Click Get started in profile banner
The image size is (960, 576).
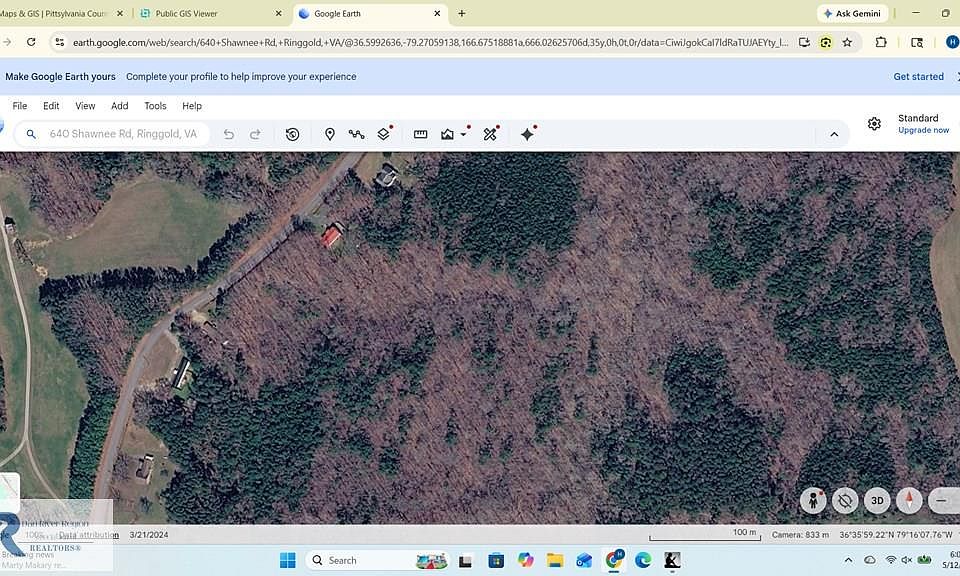click(x=918, y=77)
